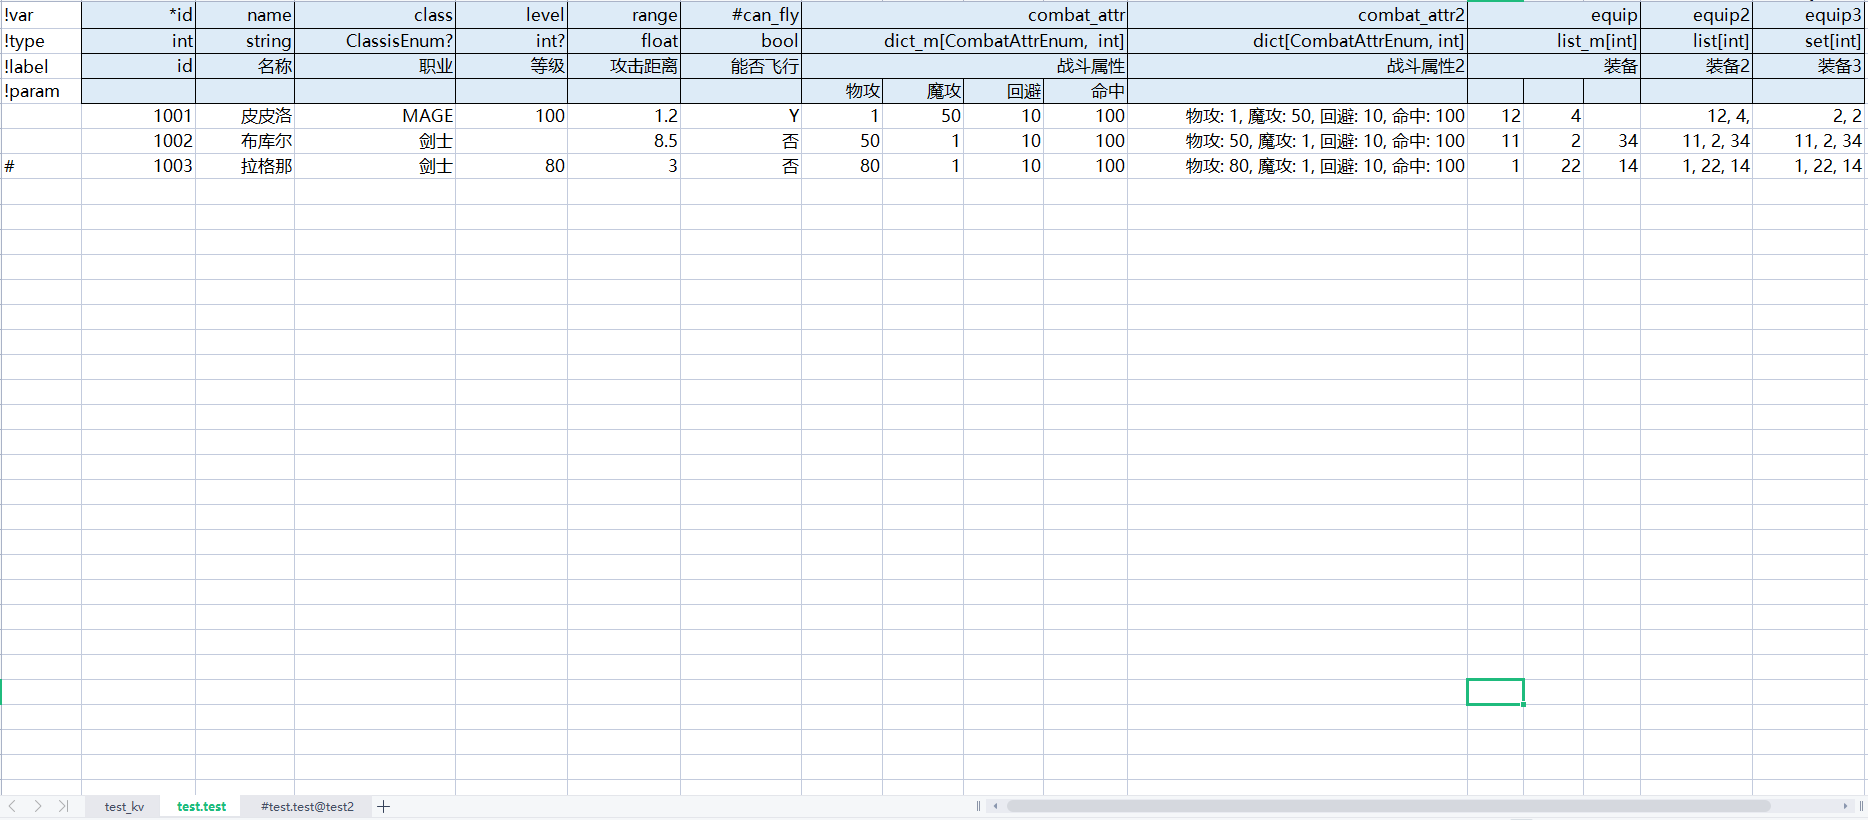Add a new sheet with the plus icon
Screen dimensions: 1868x820
pyautogui.click(x=383, y=806)
